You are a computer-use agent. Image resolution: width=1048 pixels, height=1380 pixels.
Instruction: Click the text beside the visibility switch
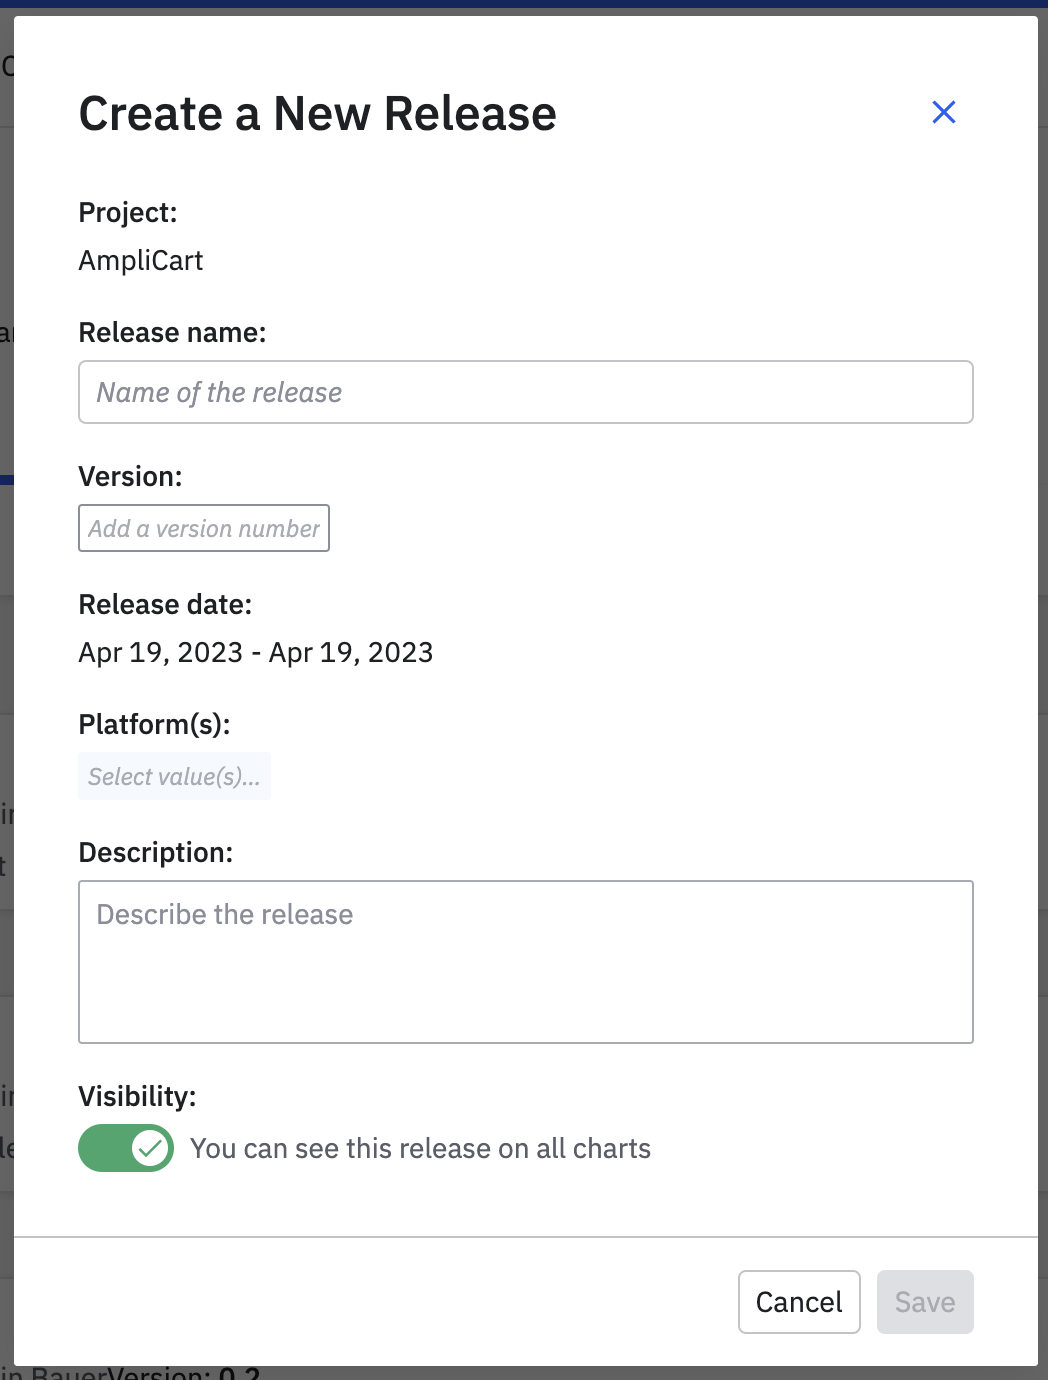[420, 1148]
